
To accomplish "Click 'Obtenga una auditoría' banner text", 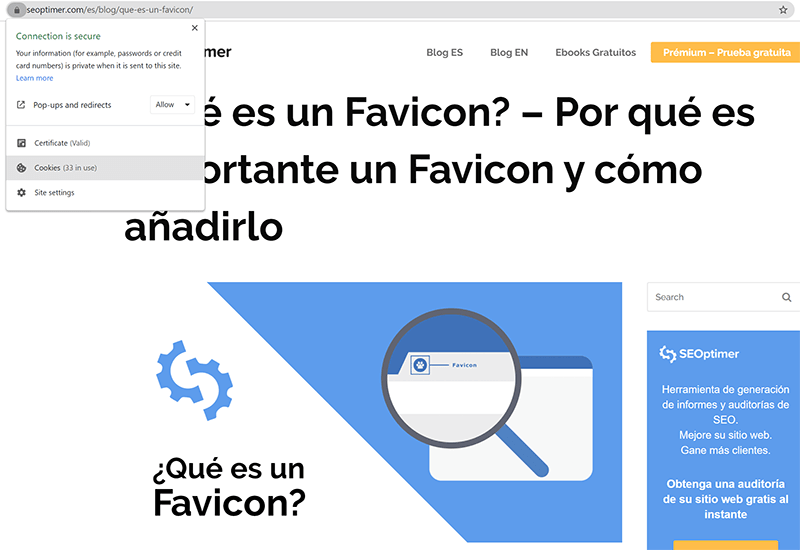I will (x=726, y=499).
